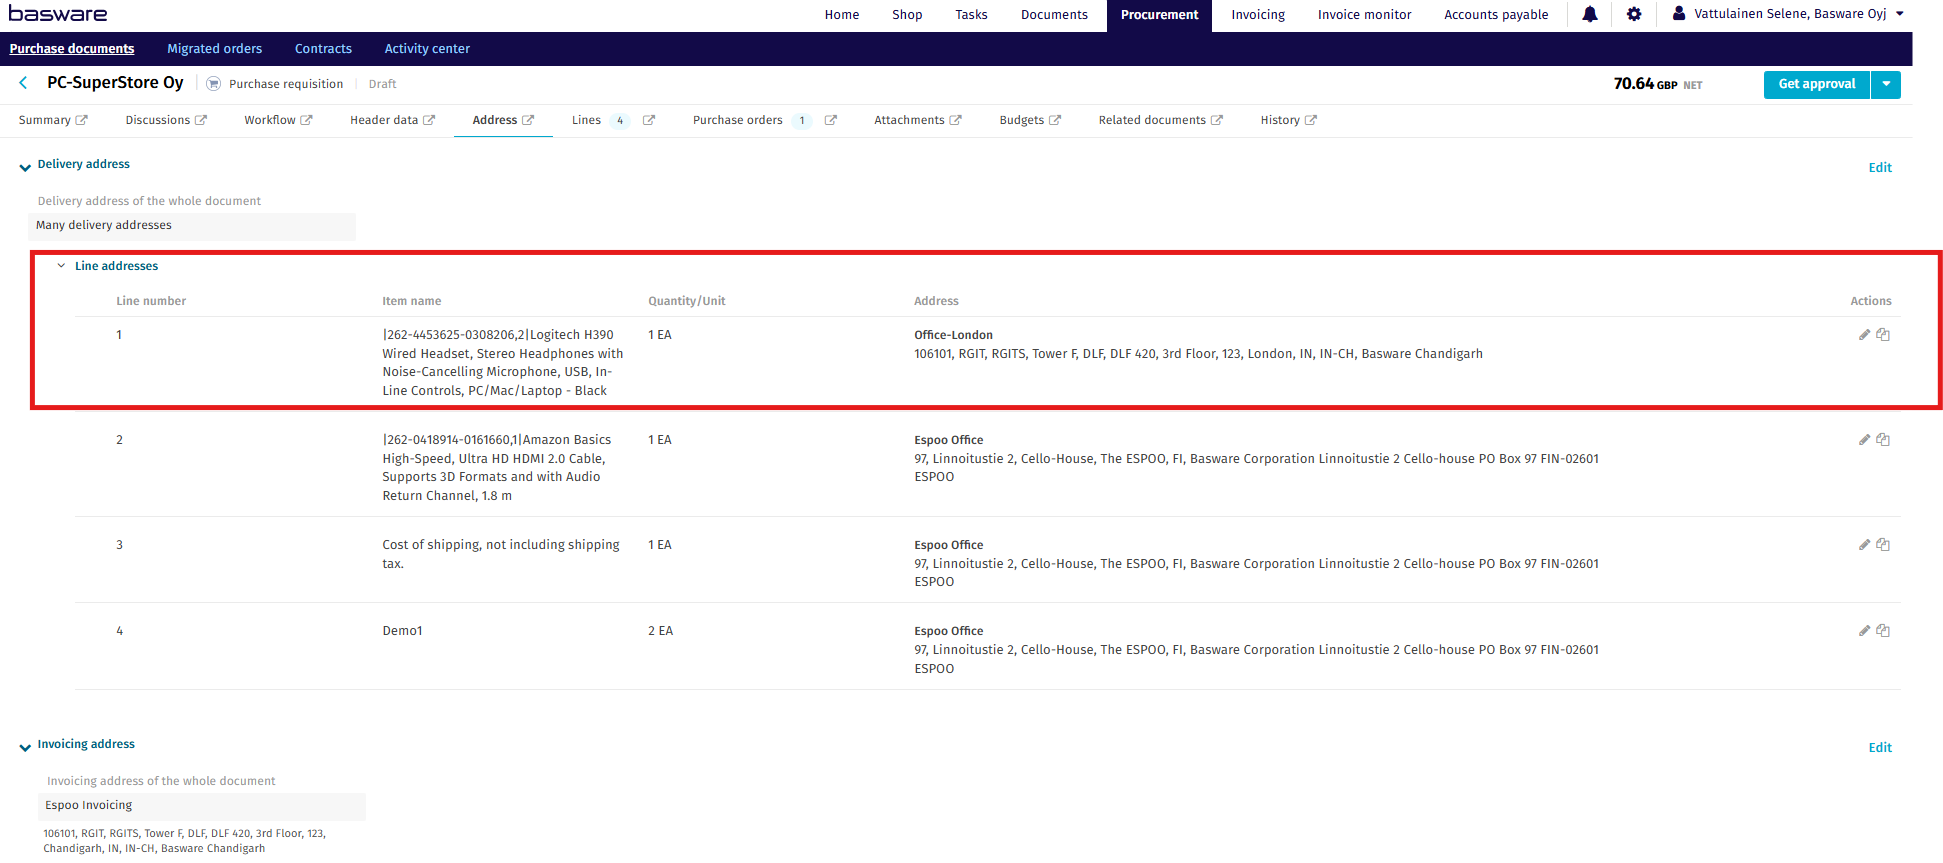Collapse the Line addresses section
Viewport: 1943px width, 863px height.
61,266
